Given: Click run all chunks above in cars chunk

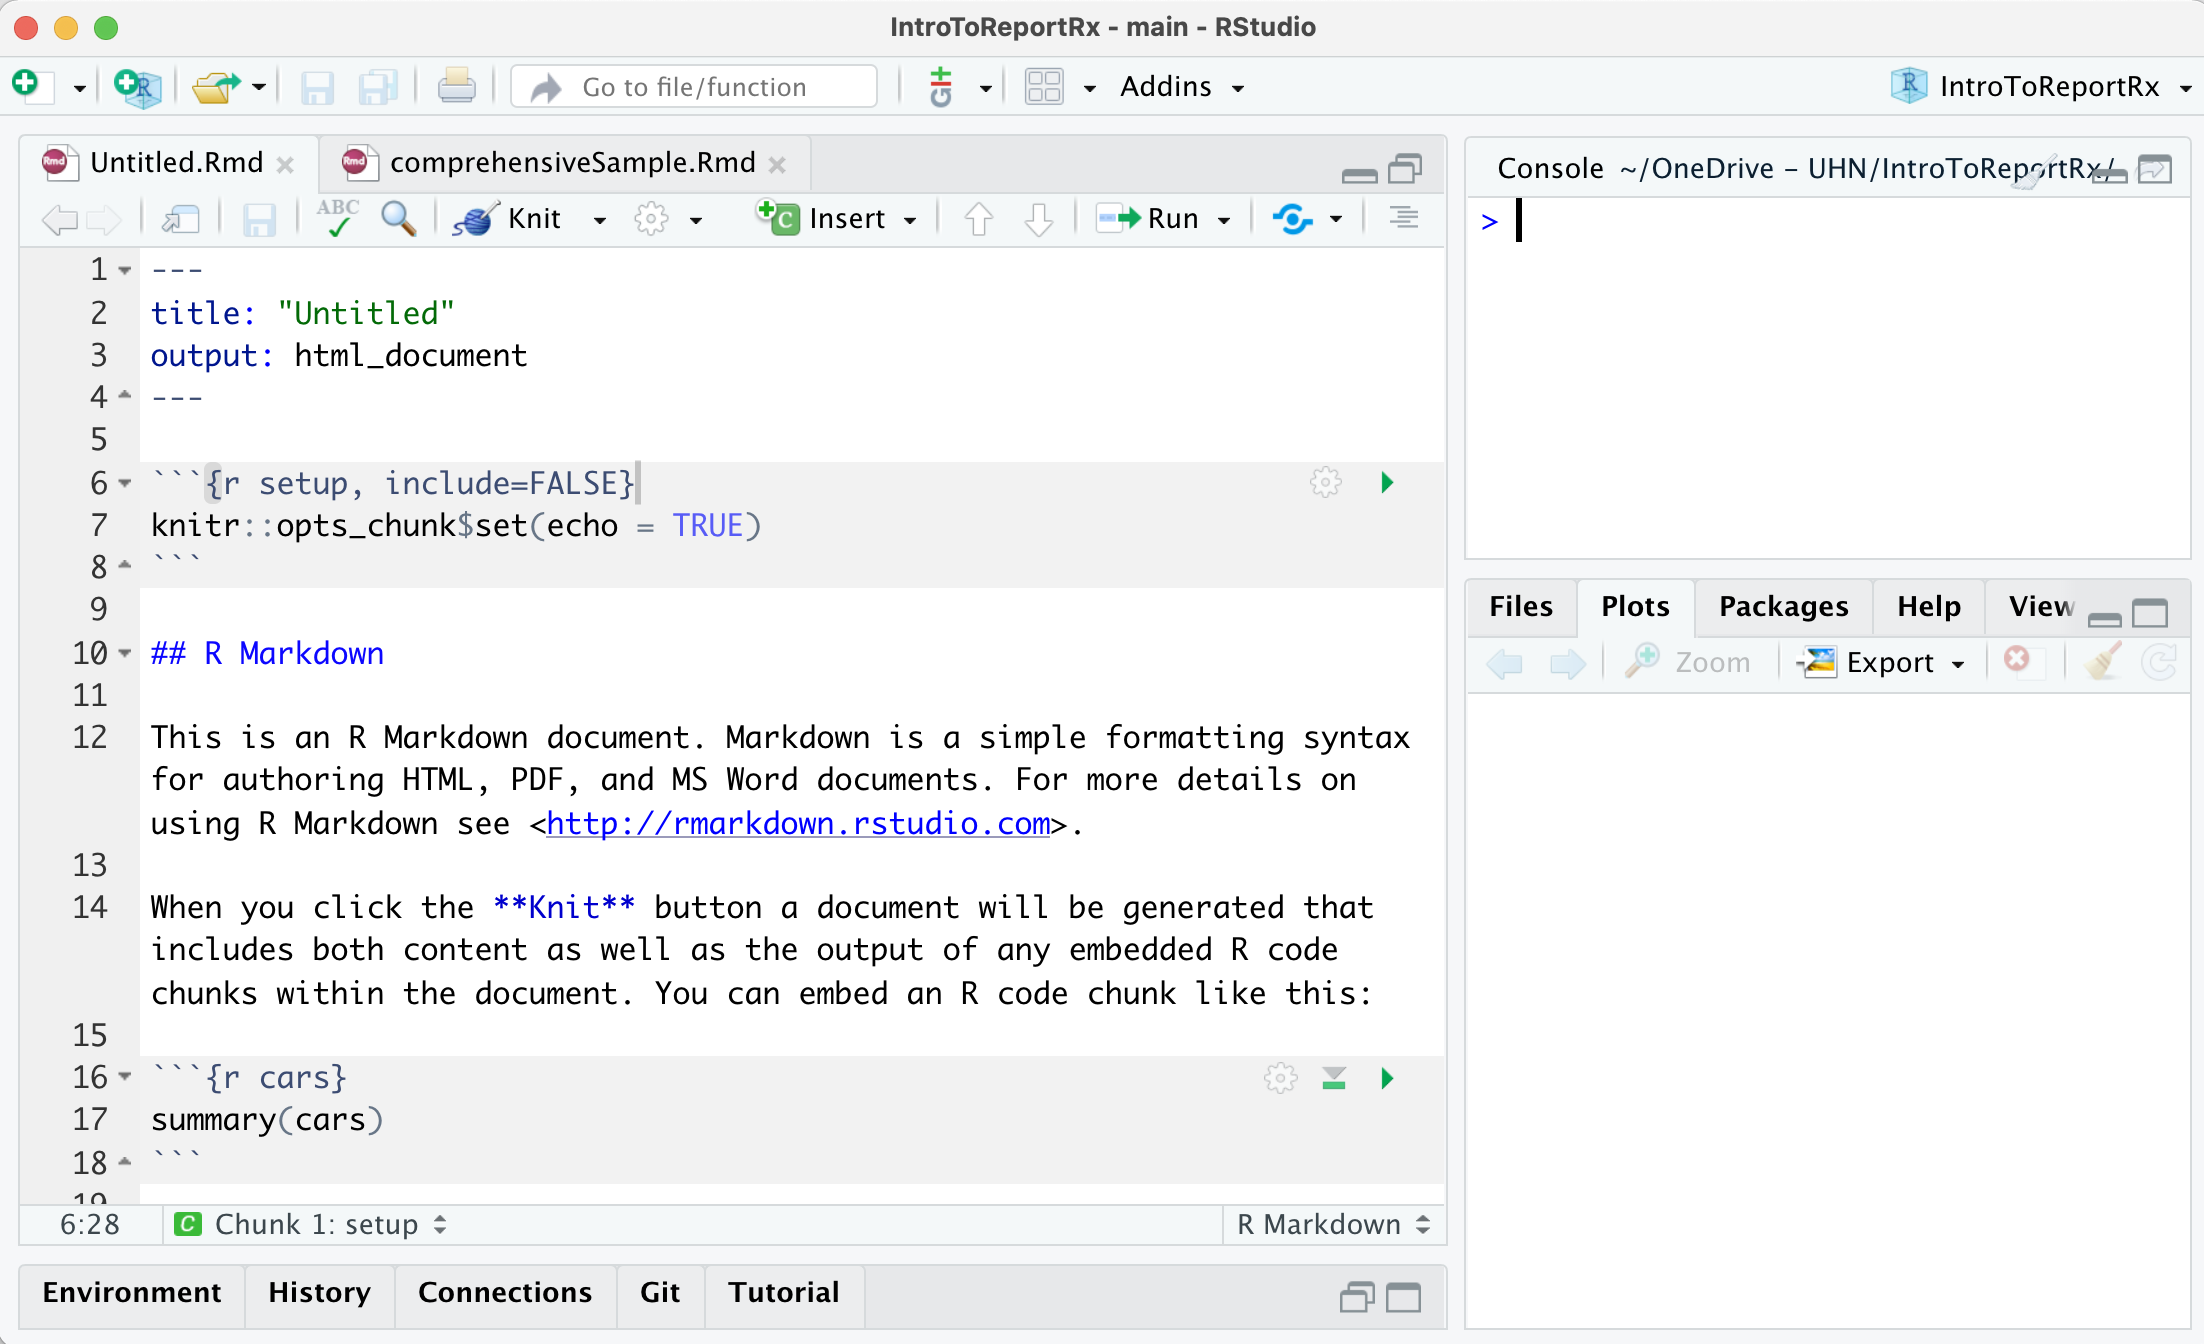Looking at the screenshot, I should click(1334, 1078).
